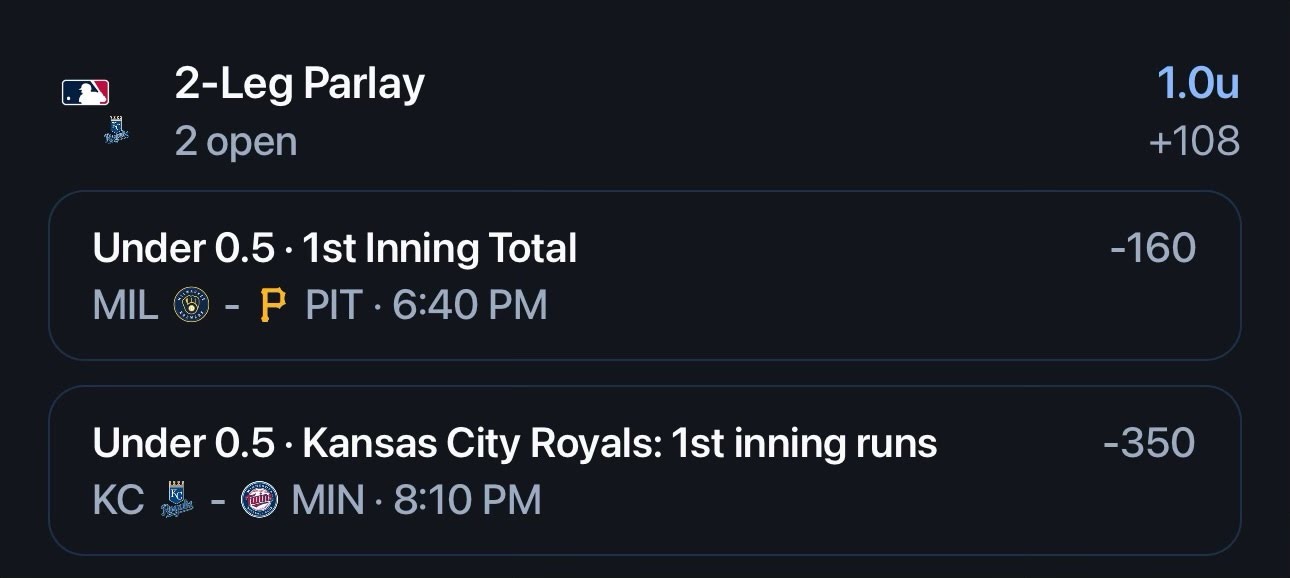Viewport: 1290px width, 578px height.
Task: Click the Kansas City Royals logo in second leg
Action: [177, 499]
